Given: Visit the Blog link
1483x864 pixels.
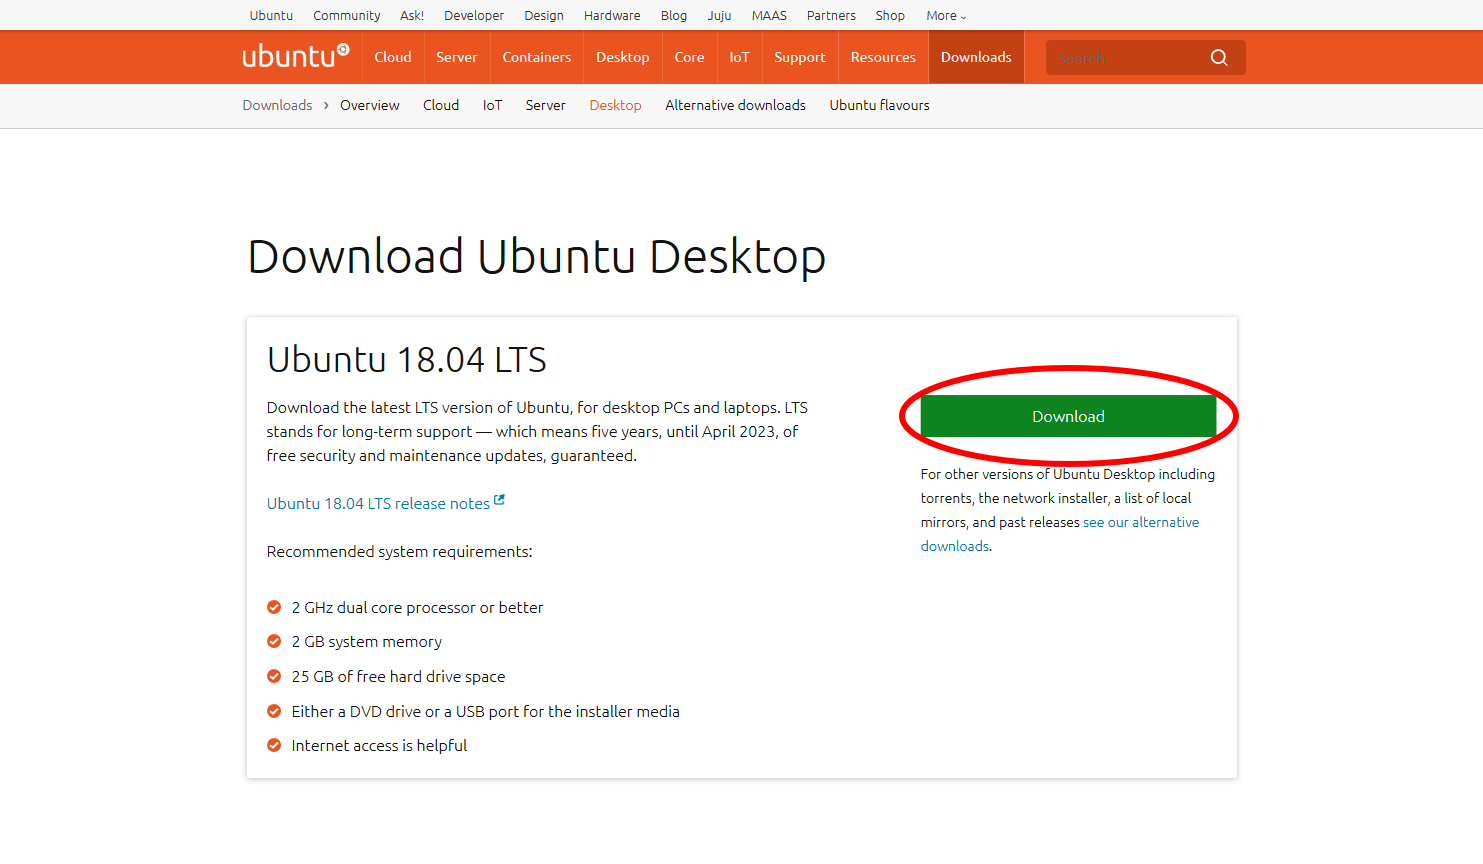Looking at the screenshot, I should tap(674, 15).
